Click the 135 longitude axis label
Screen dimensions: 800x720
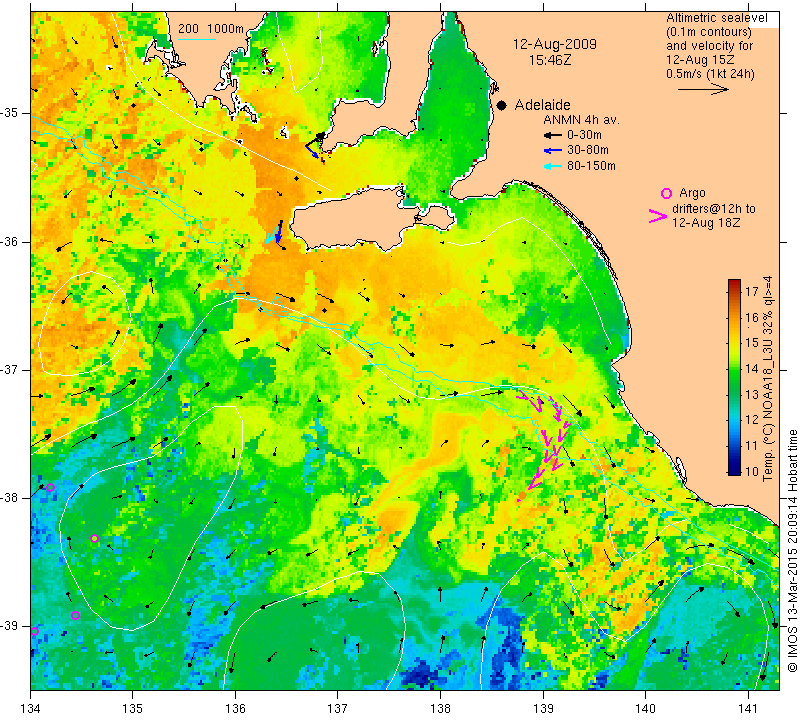(133, 708)
